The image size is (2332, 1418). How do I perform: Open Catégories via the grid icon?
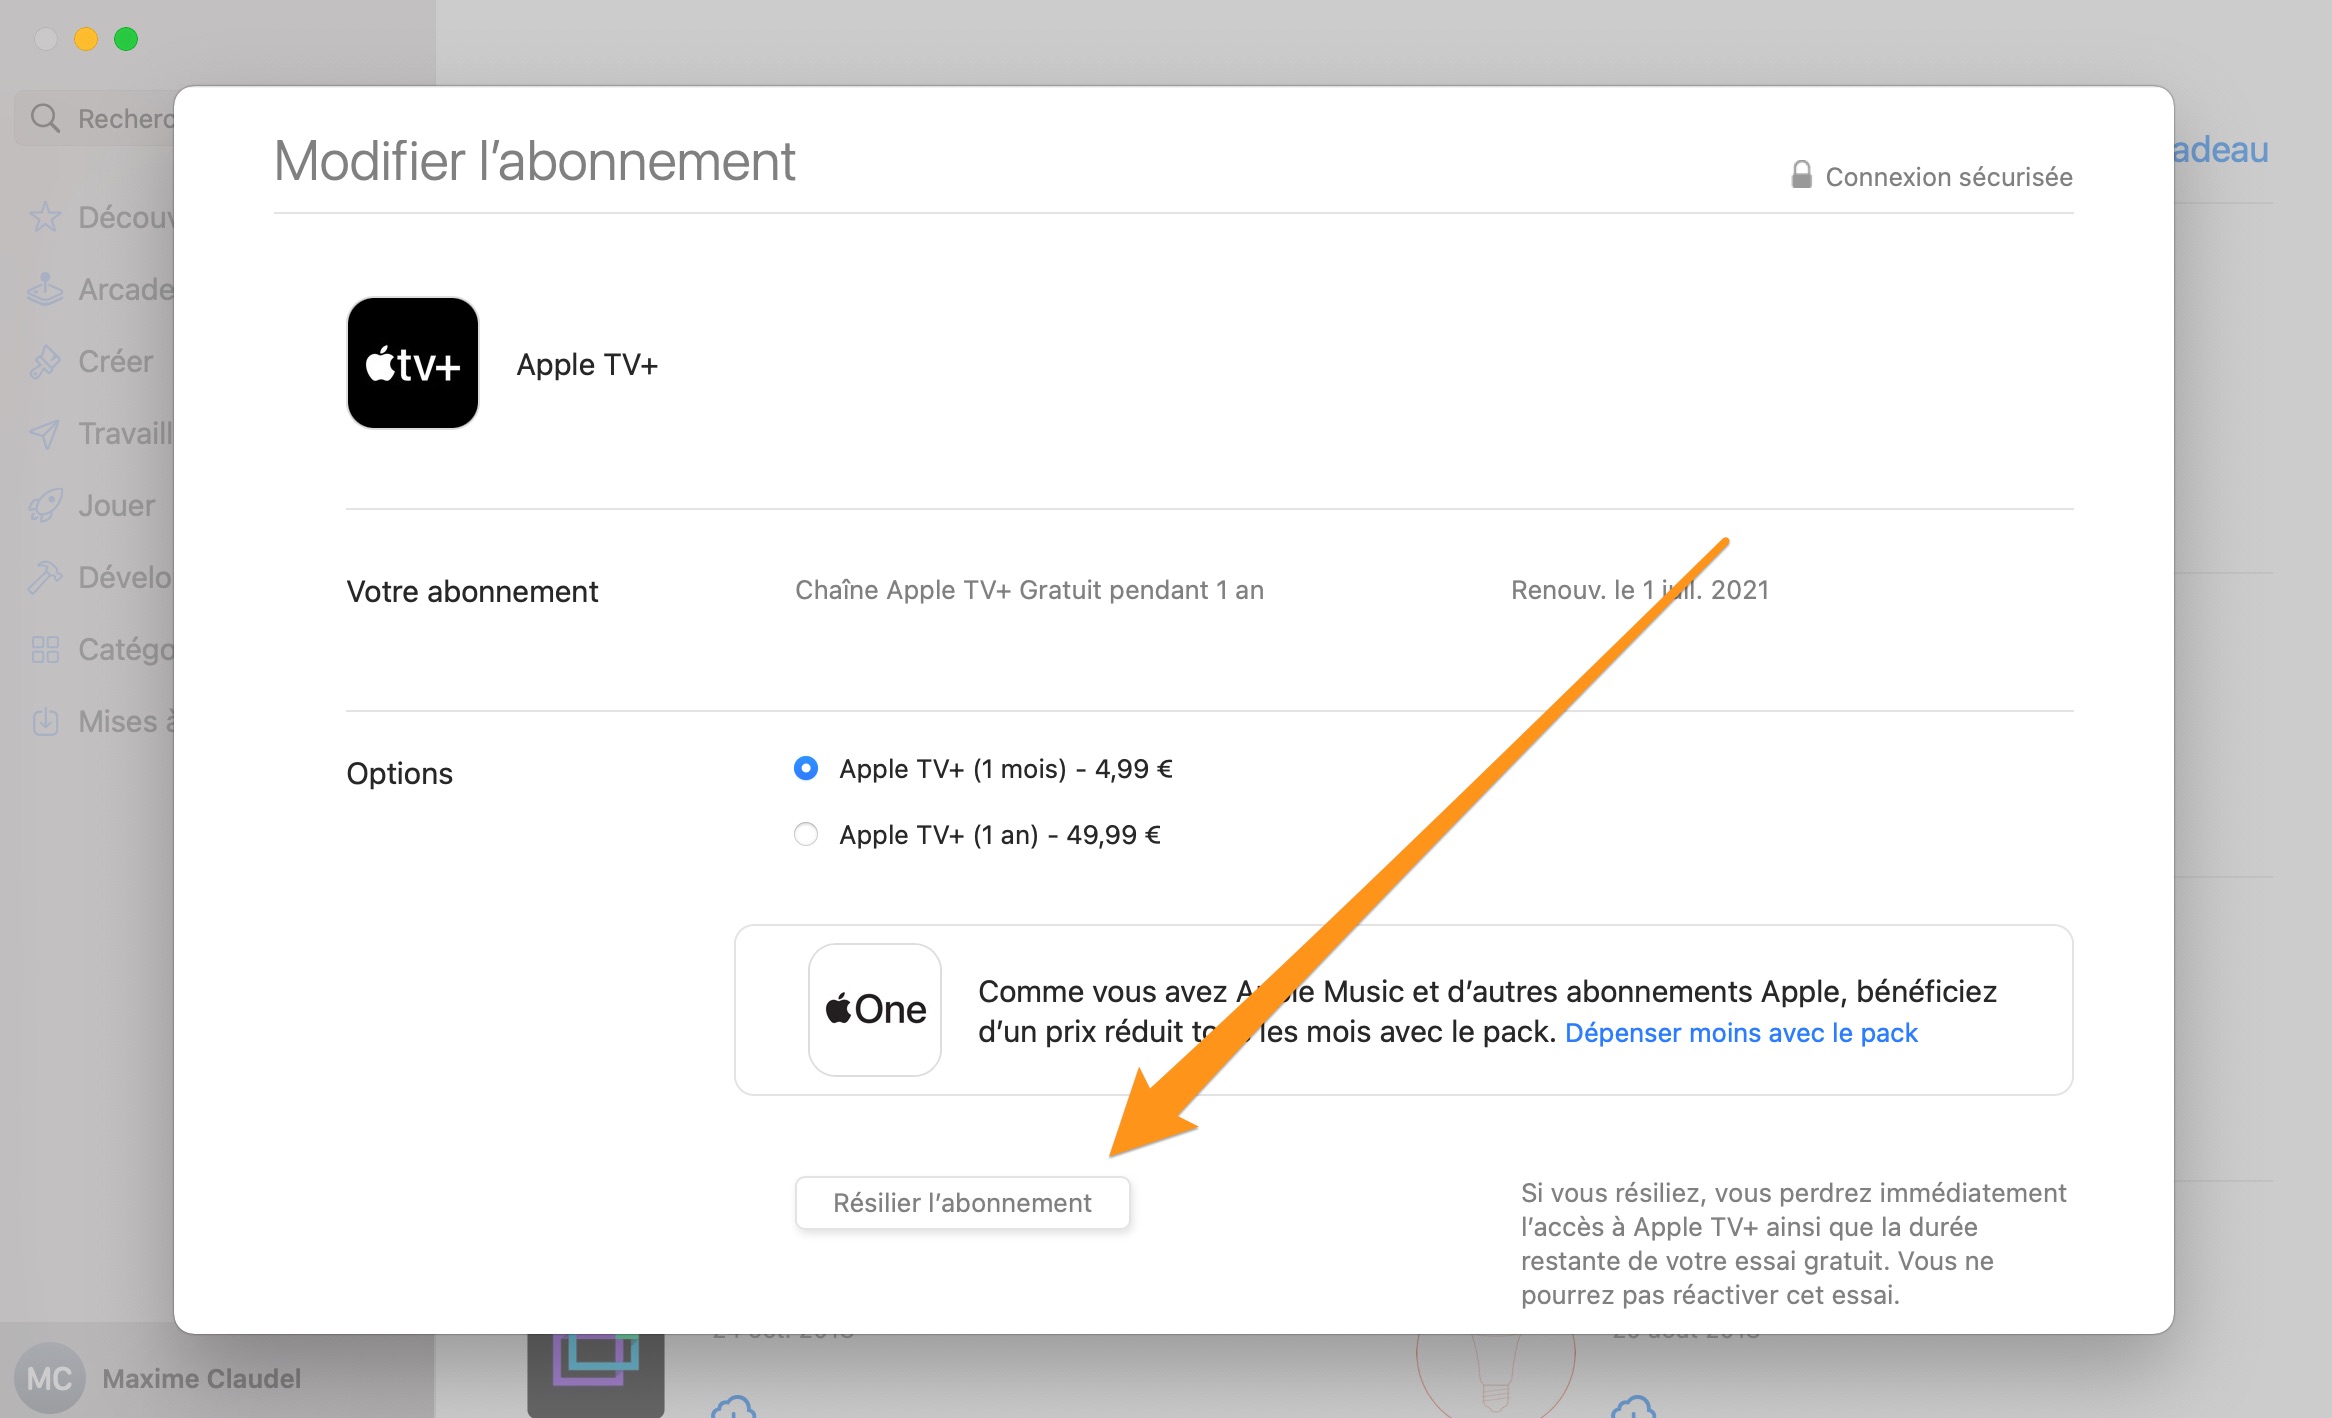(45, 649)
